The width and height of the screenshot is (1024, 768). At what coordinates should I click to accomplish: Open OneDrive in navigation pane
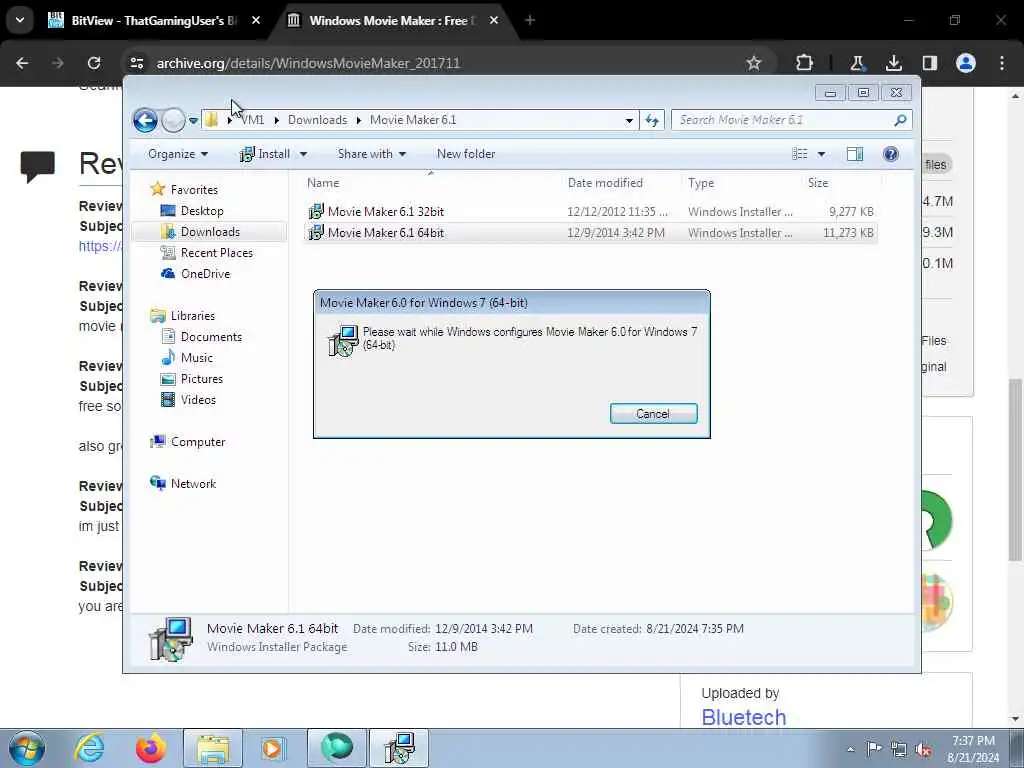[x=195, y=274]
